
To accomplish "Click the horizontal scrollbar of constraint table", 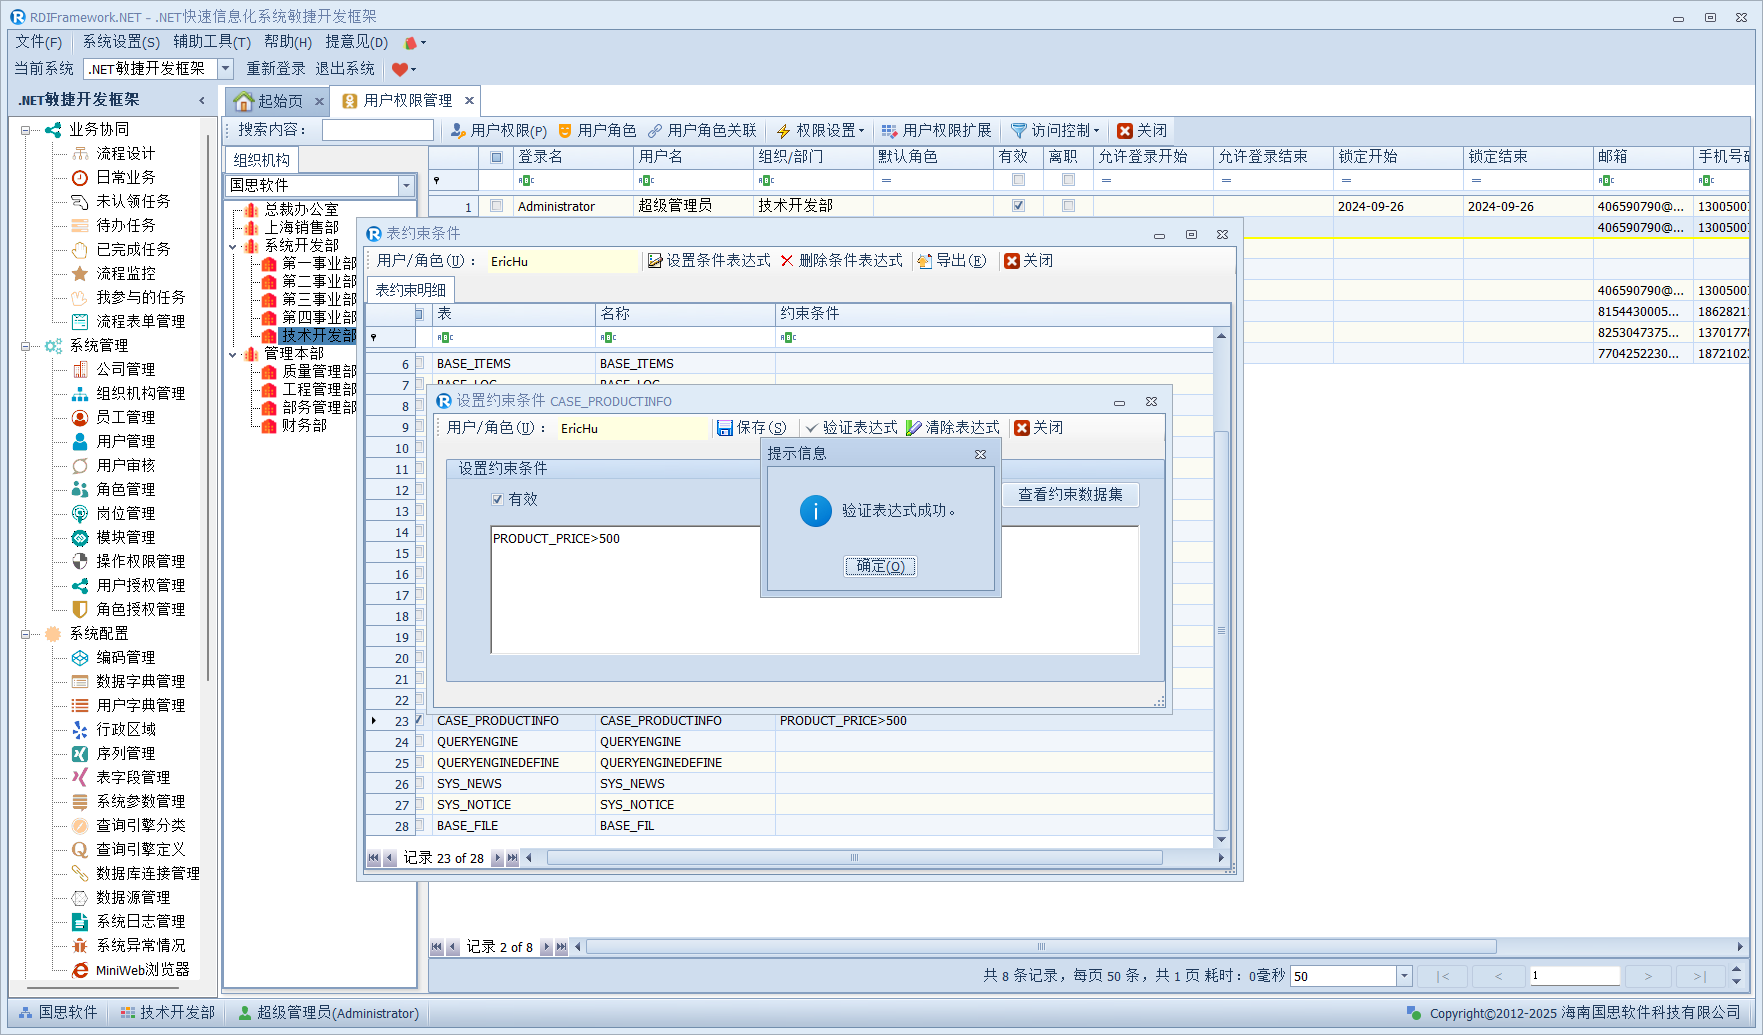I will (854, 858).
